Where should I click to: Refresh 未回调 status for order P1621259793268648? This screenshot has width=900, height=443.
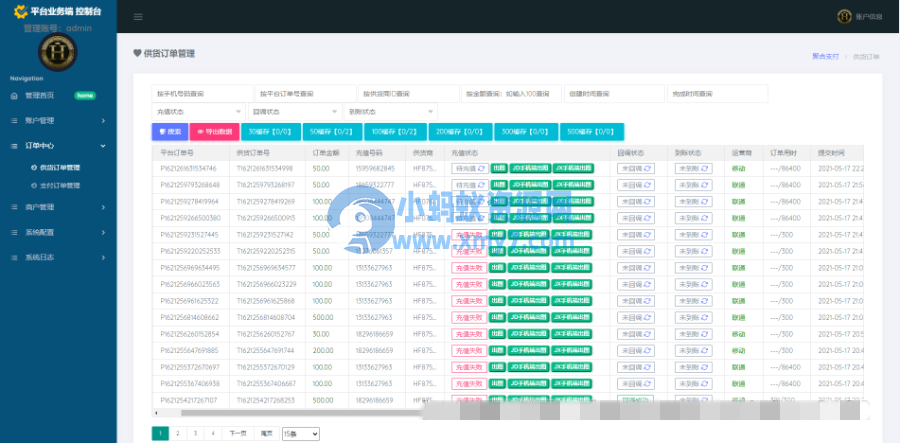pyautogui.click(x=647, y=185)
